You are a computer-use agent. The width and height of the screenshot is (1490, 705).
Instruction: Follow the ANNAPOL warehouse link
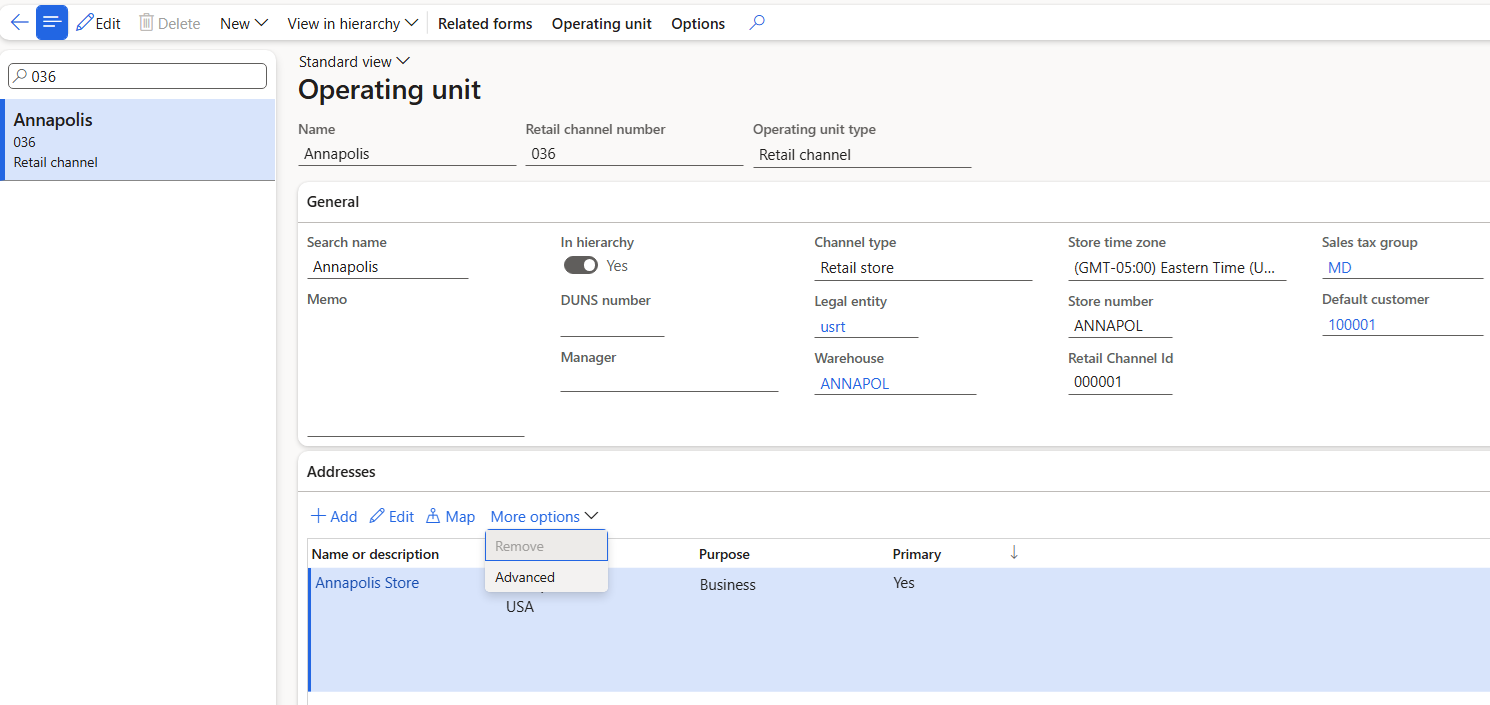pyautogui.click(x=854, y=383)
